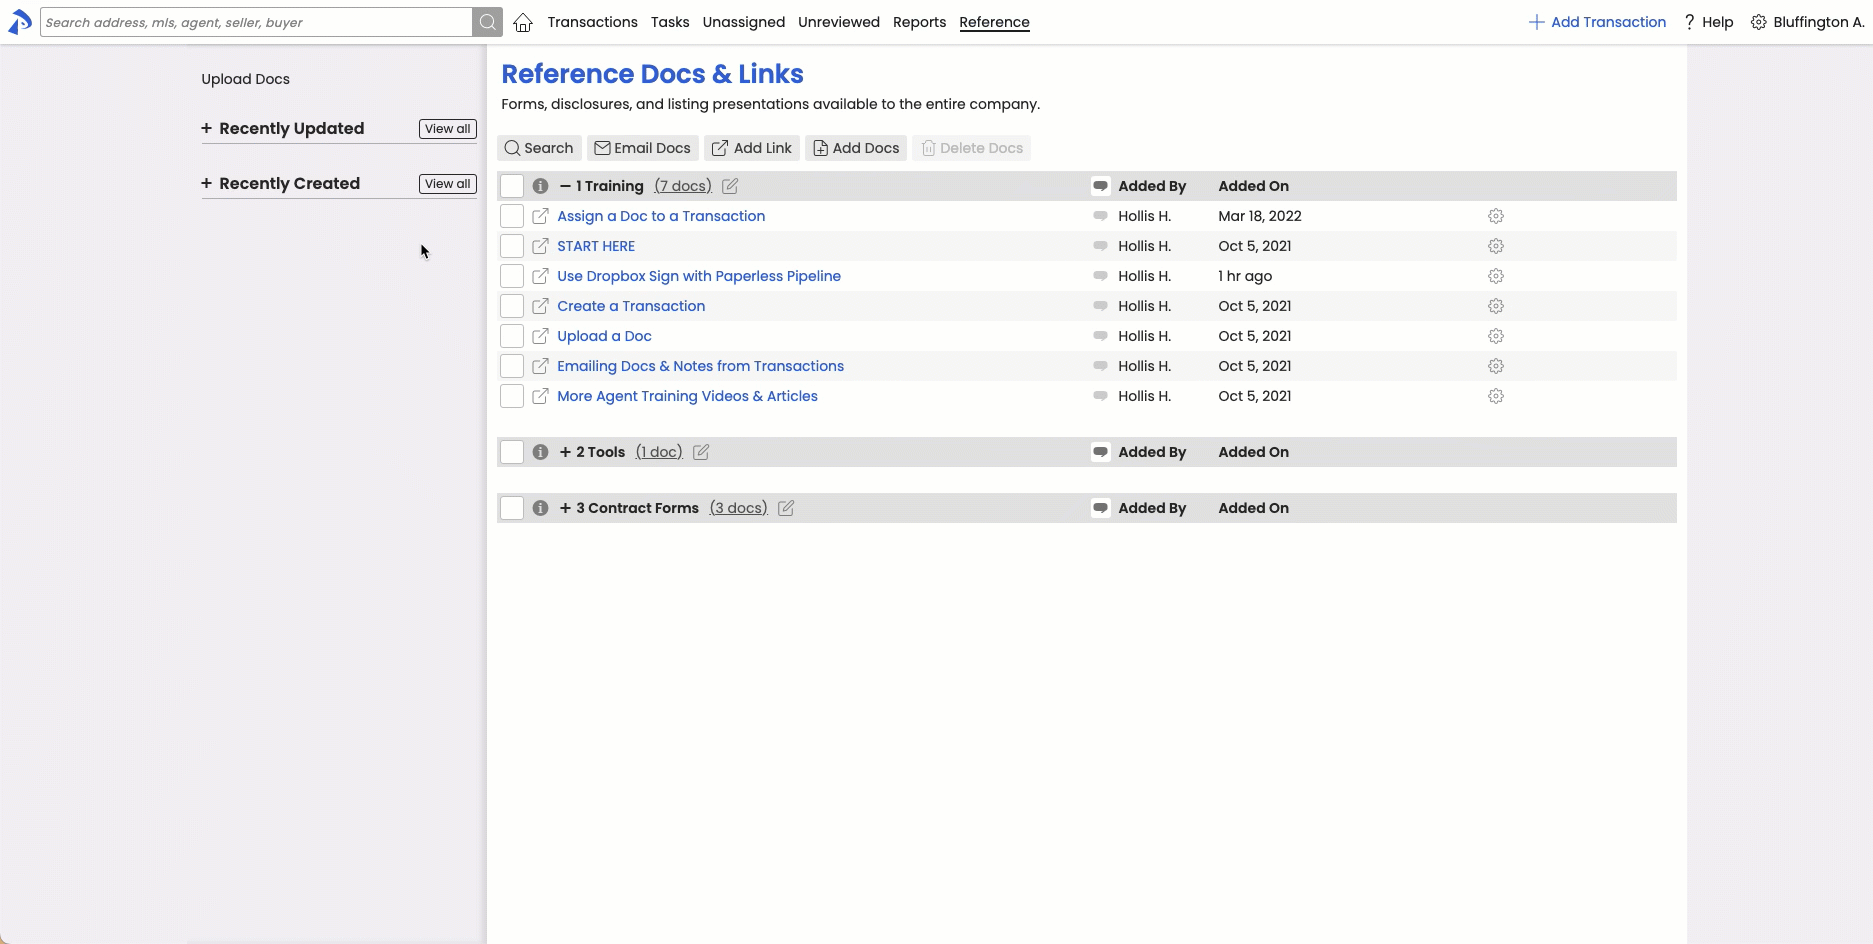
Task: Go to the Unassigned tab
Action: pyautogui.click(x=744, y=22)
